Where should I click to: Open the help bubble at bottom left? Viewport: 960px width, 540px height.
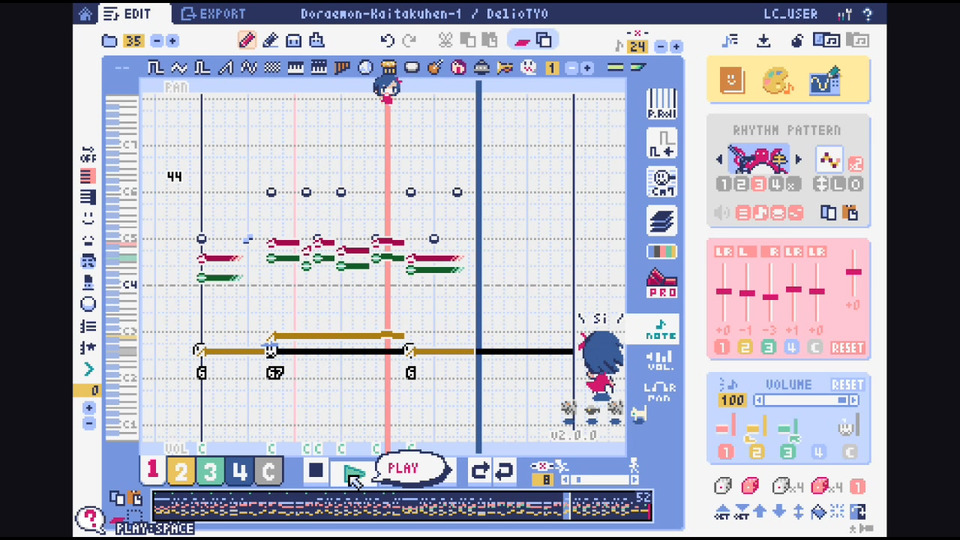point(89,519)
